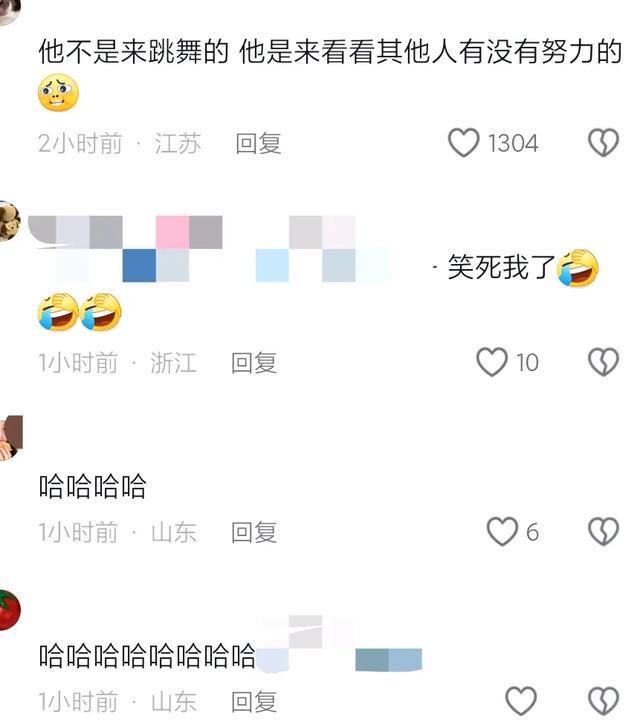Dislike the 哈哈哈哈 comment from 山东

click(x=603, y=531)
